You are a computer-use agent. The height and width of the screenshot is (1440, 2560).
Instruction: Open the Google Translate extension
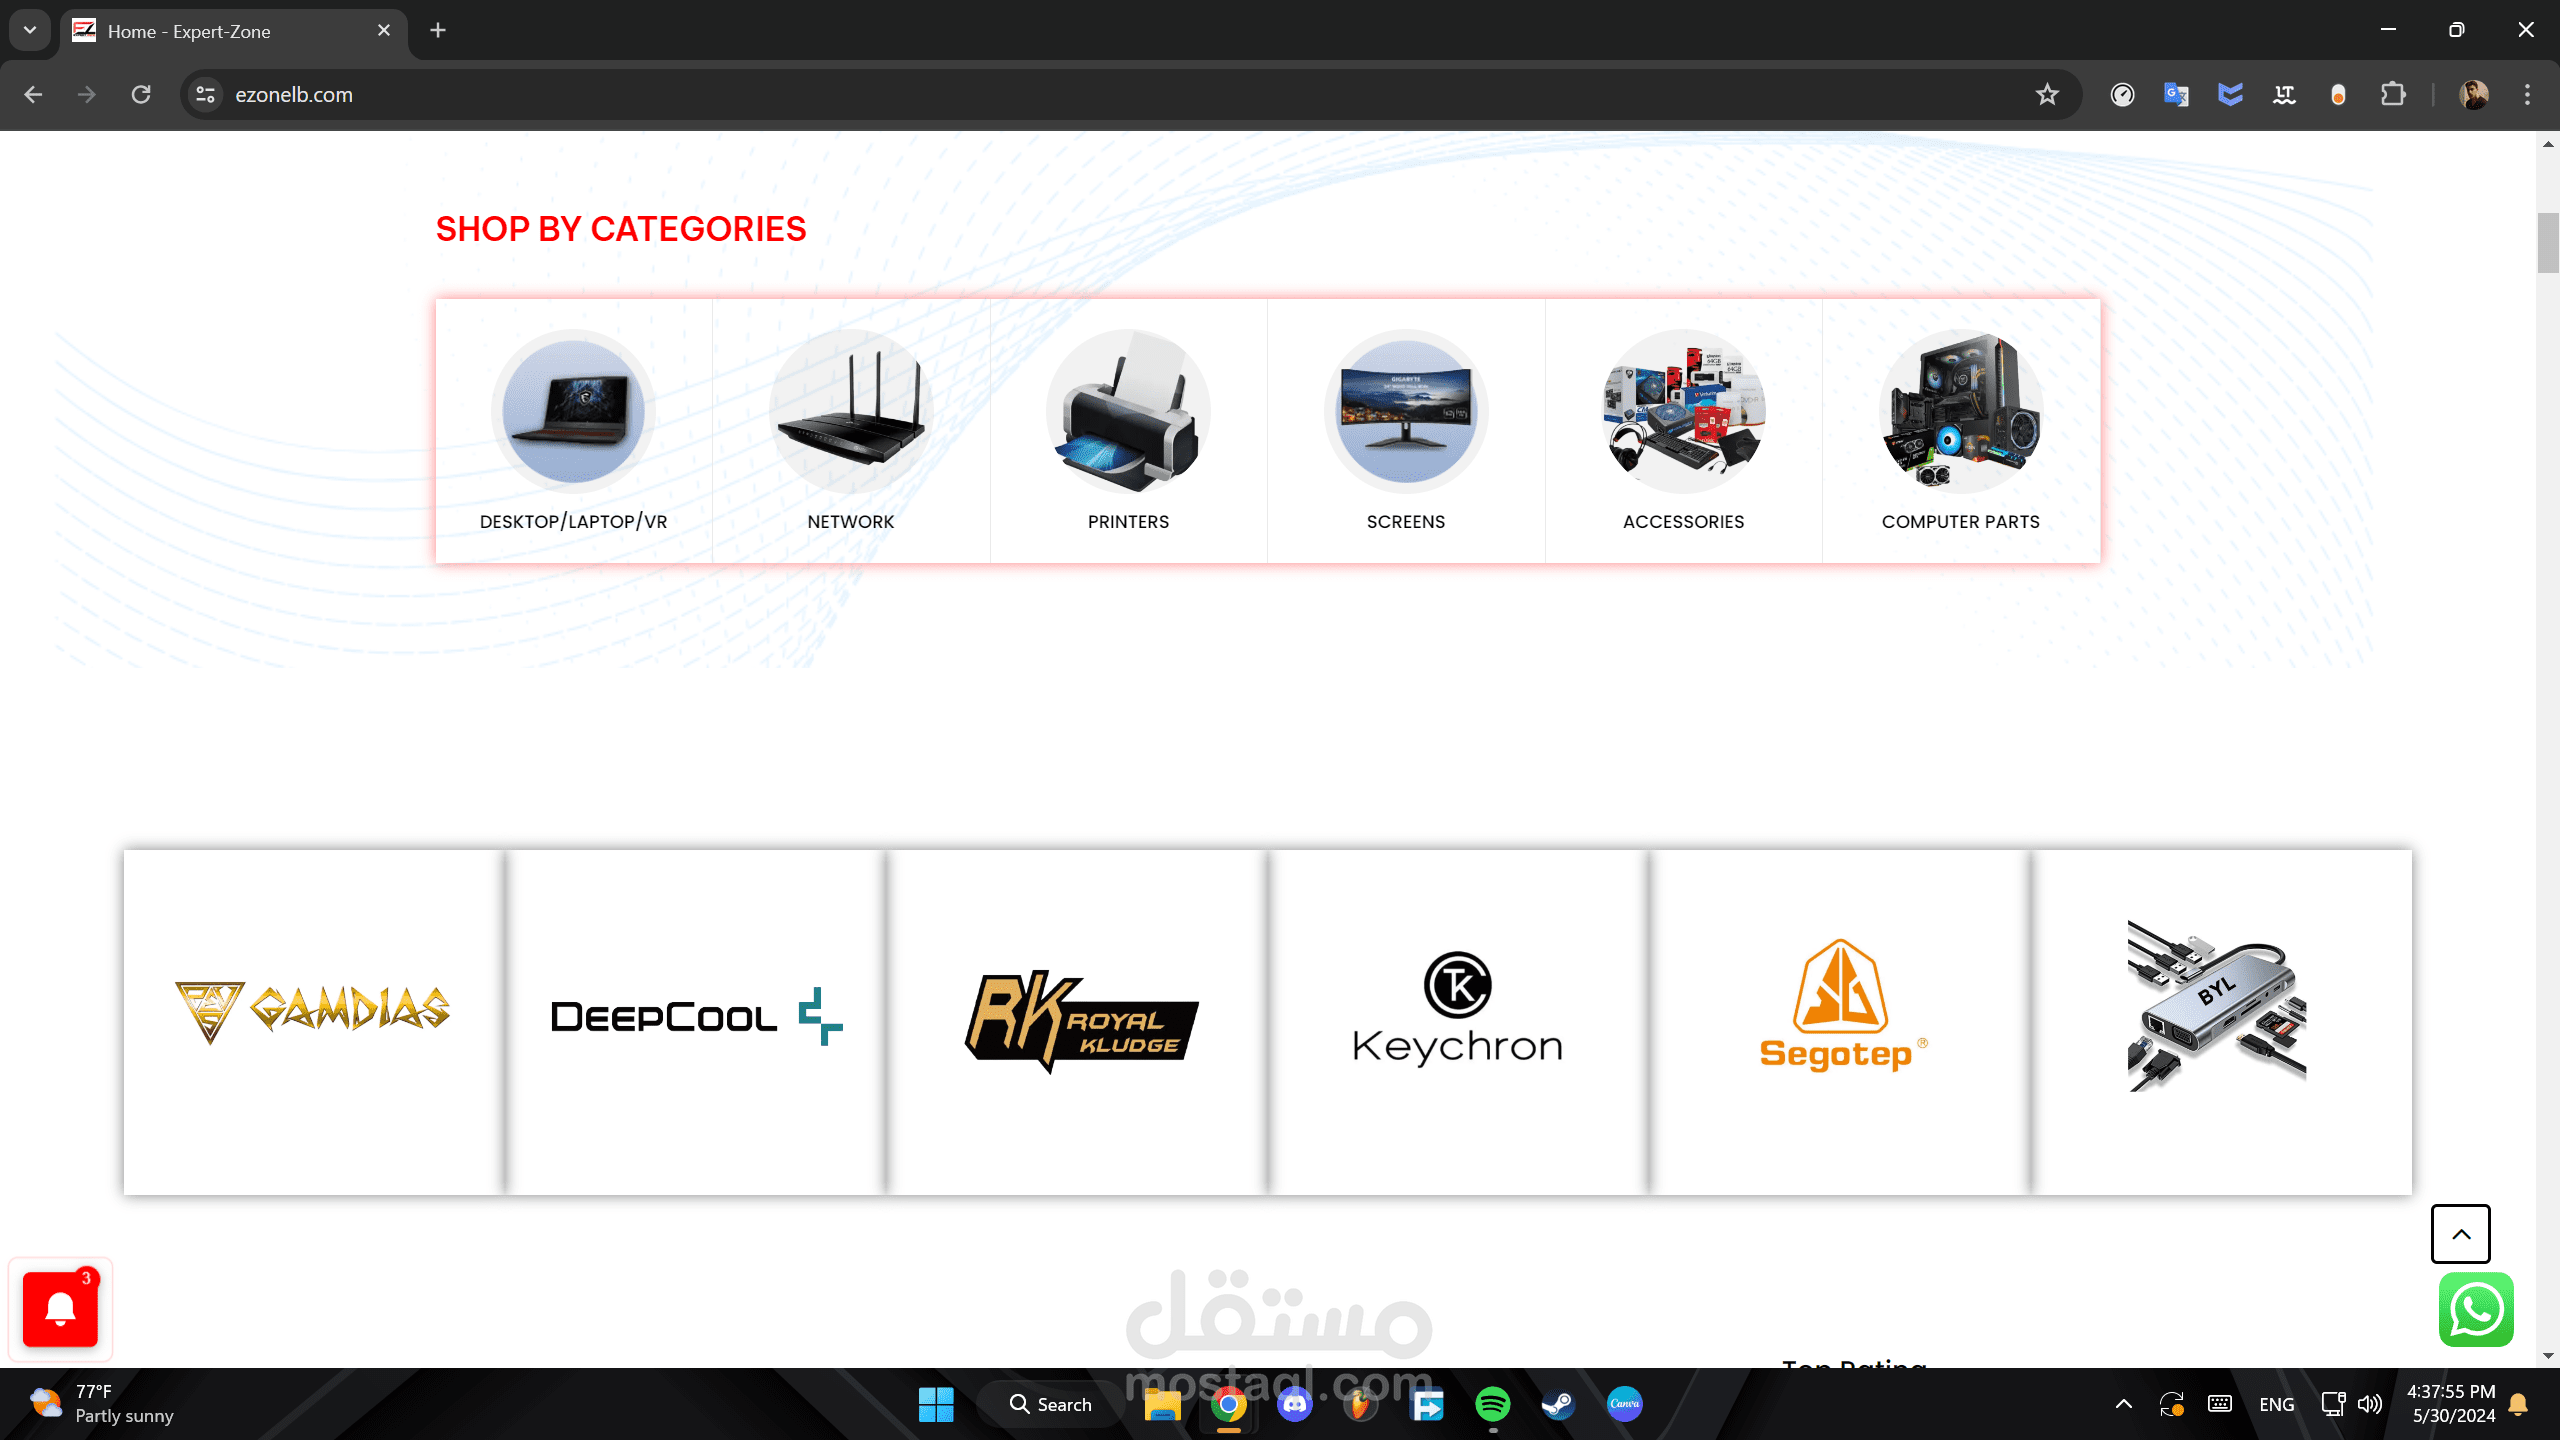click(2176, 95)
